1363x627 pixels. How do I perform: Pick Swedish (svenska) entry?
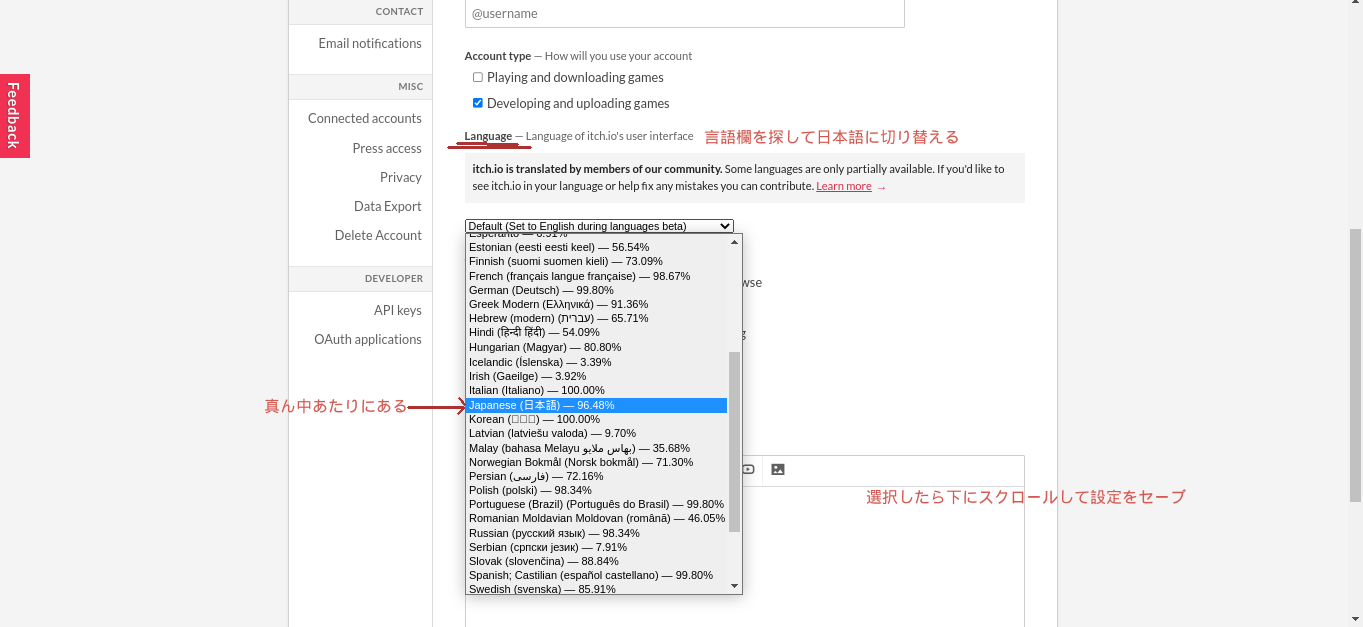click(597, 589)
